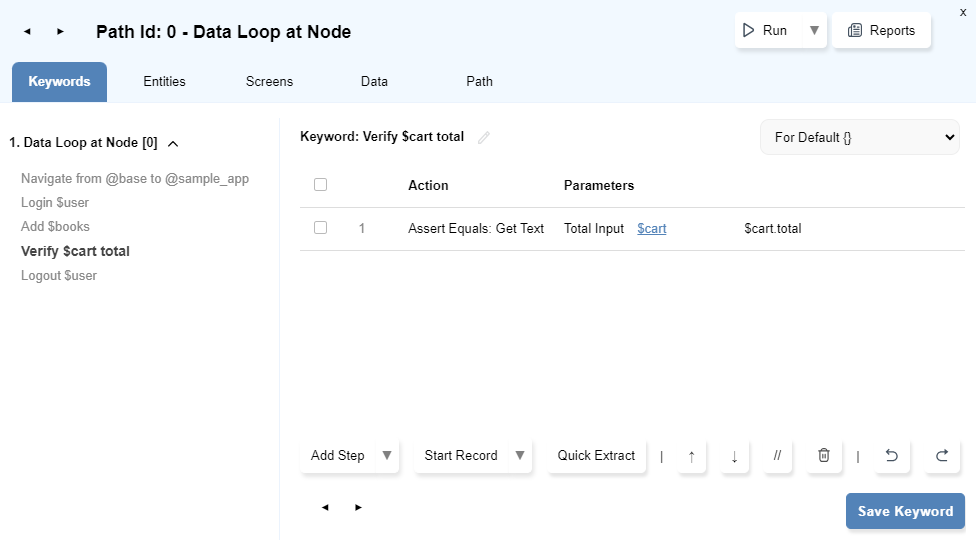976x550 pixels.
Task: Follow the $cart parameter link
Action: coord(651,229)
